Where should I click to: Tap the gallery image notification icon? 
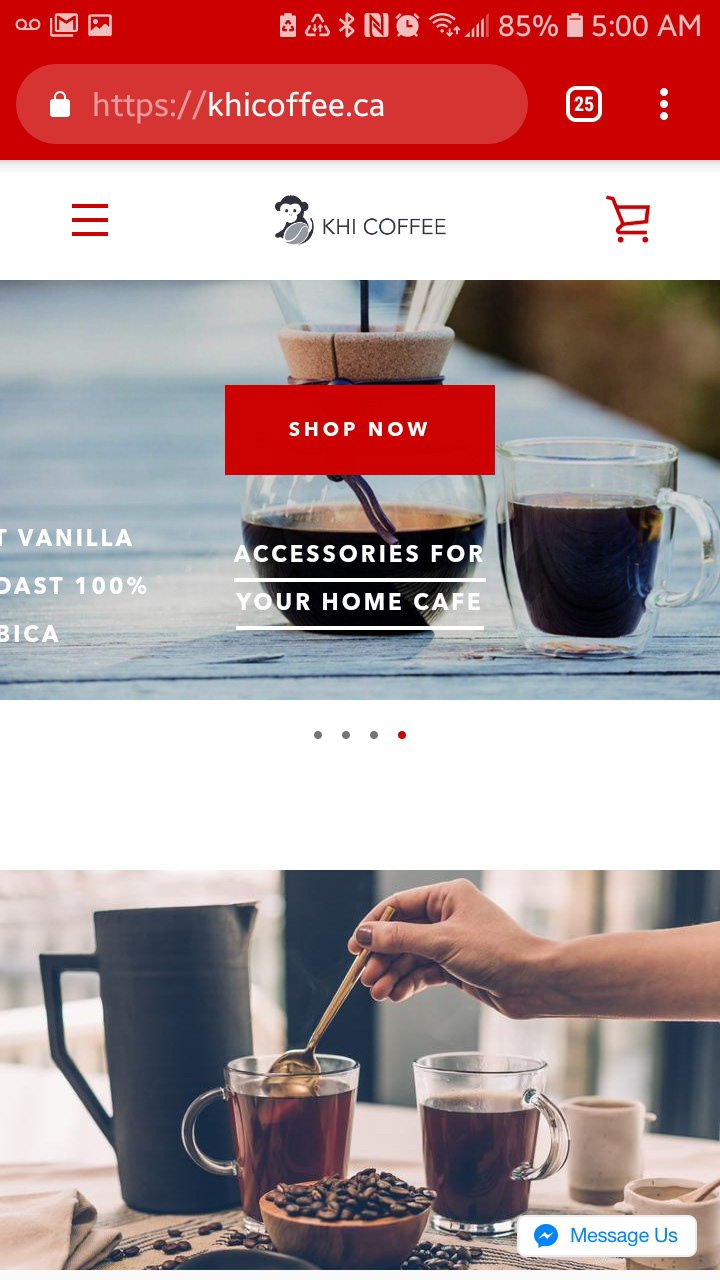click(100, 25)
